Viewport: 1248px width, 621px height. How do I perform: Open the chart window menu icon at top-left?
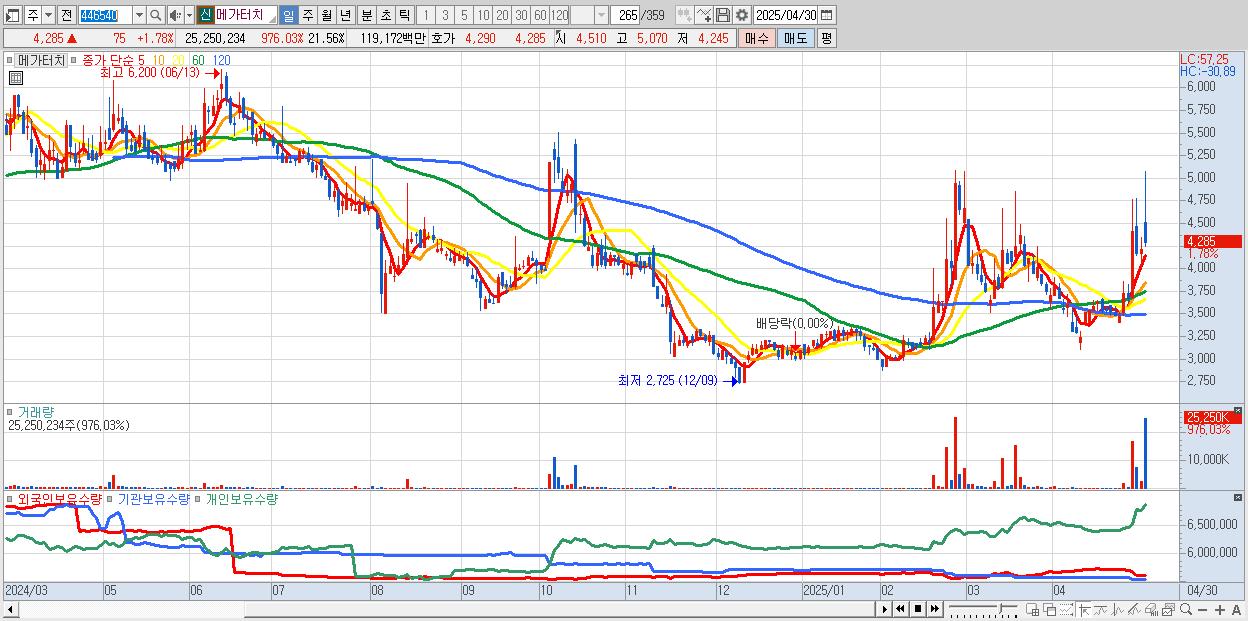coord(12,15)
